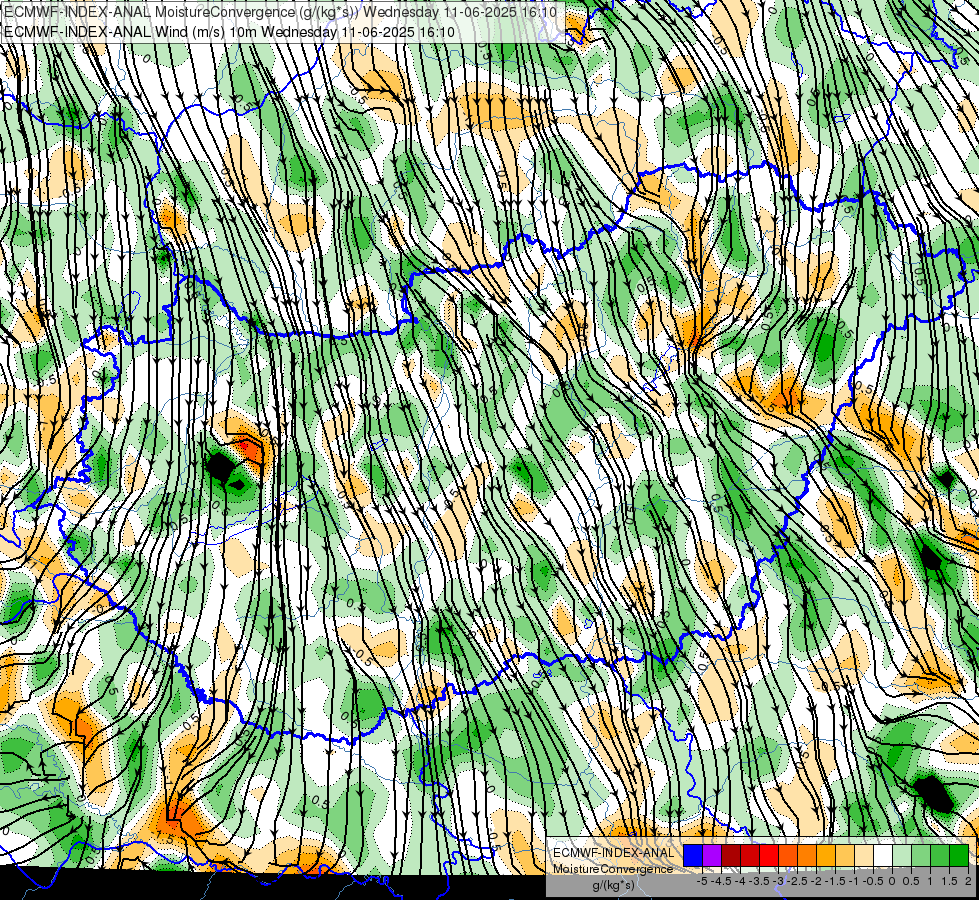Click the ECMWF-INDEX-ANAL label in the legend
The height and width of the screenshot is (900, 979).
pos(613,853)
